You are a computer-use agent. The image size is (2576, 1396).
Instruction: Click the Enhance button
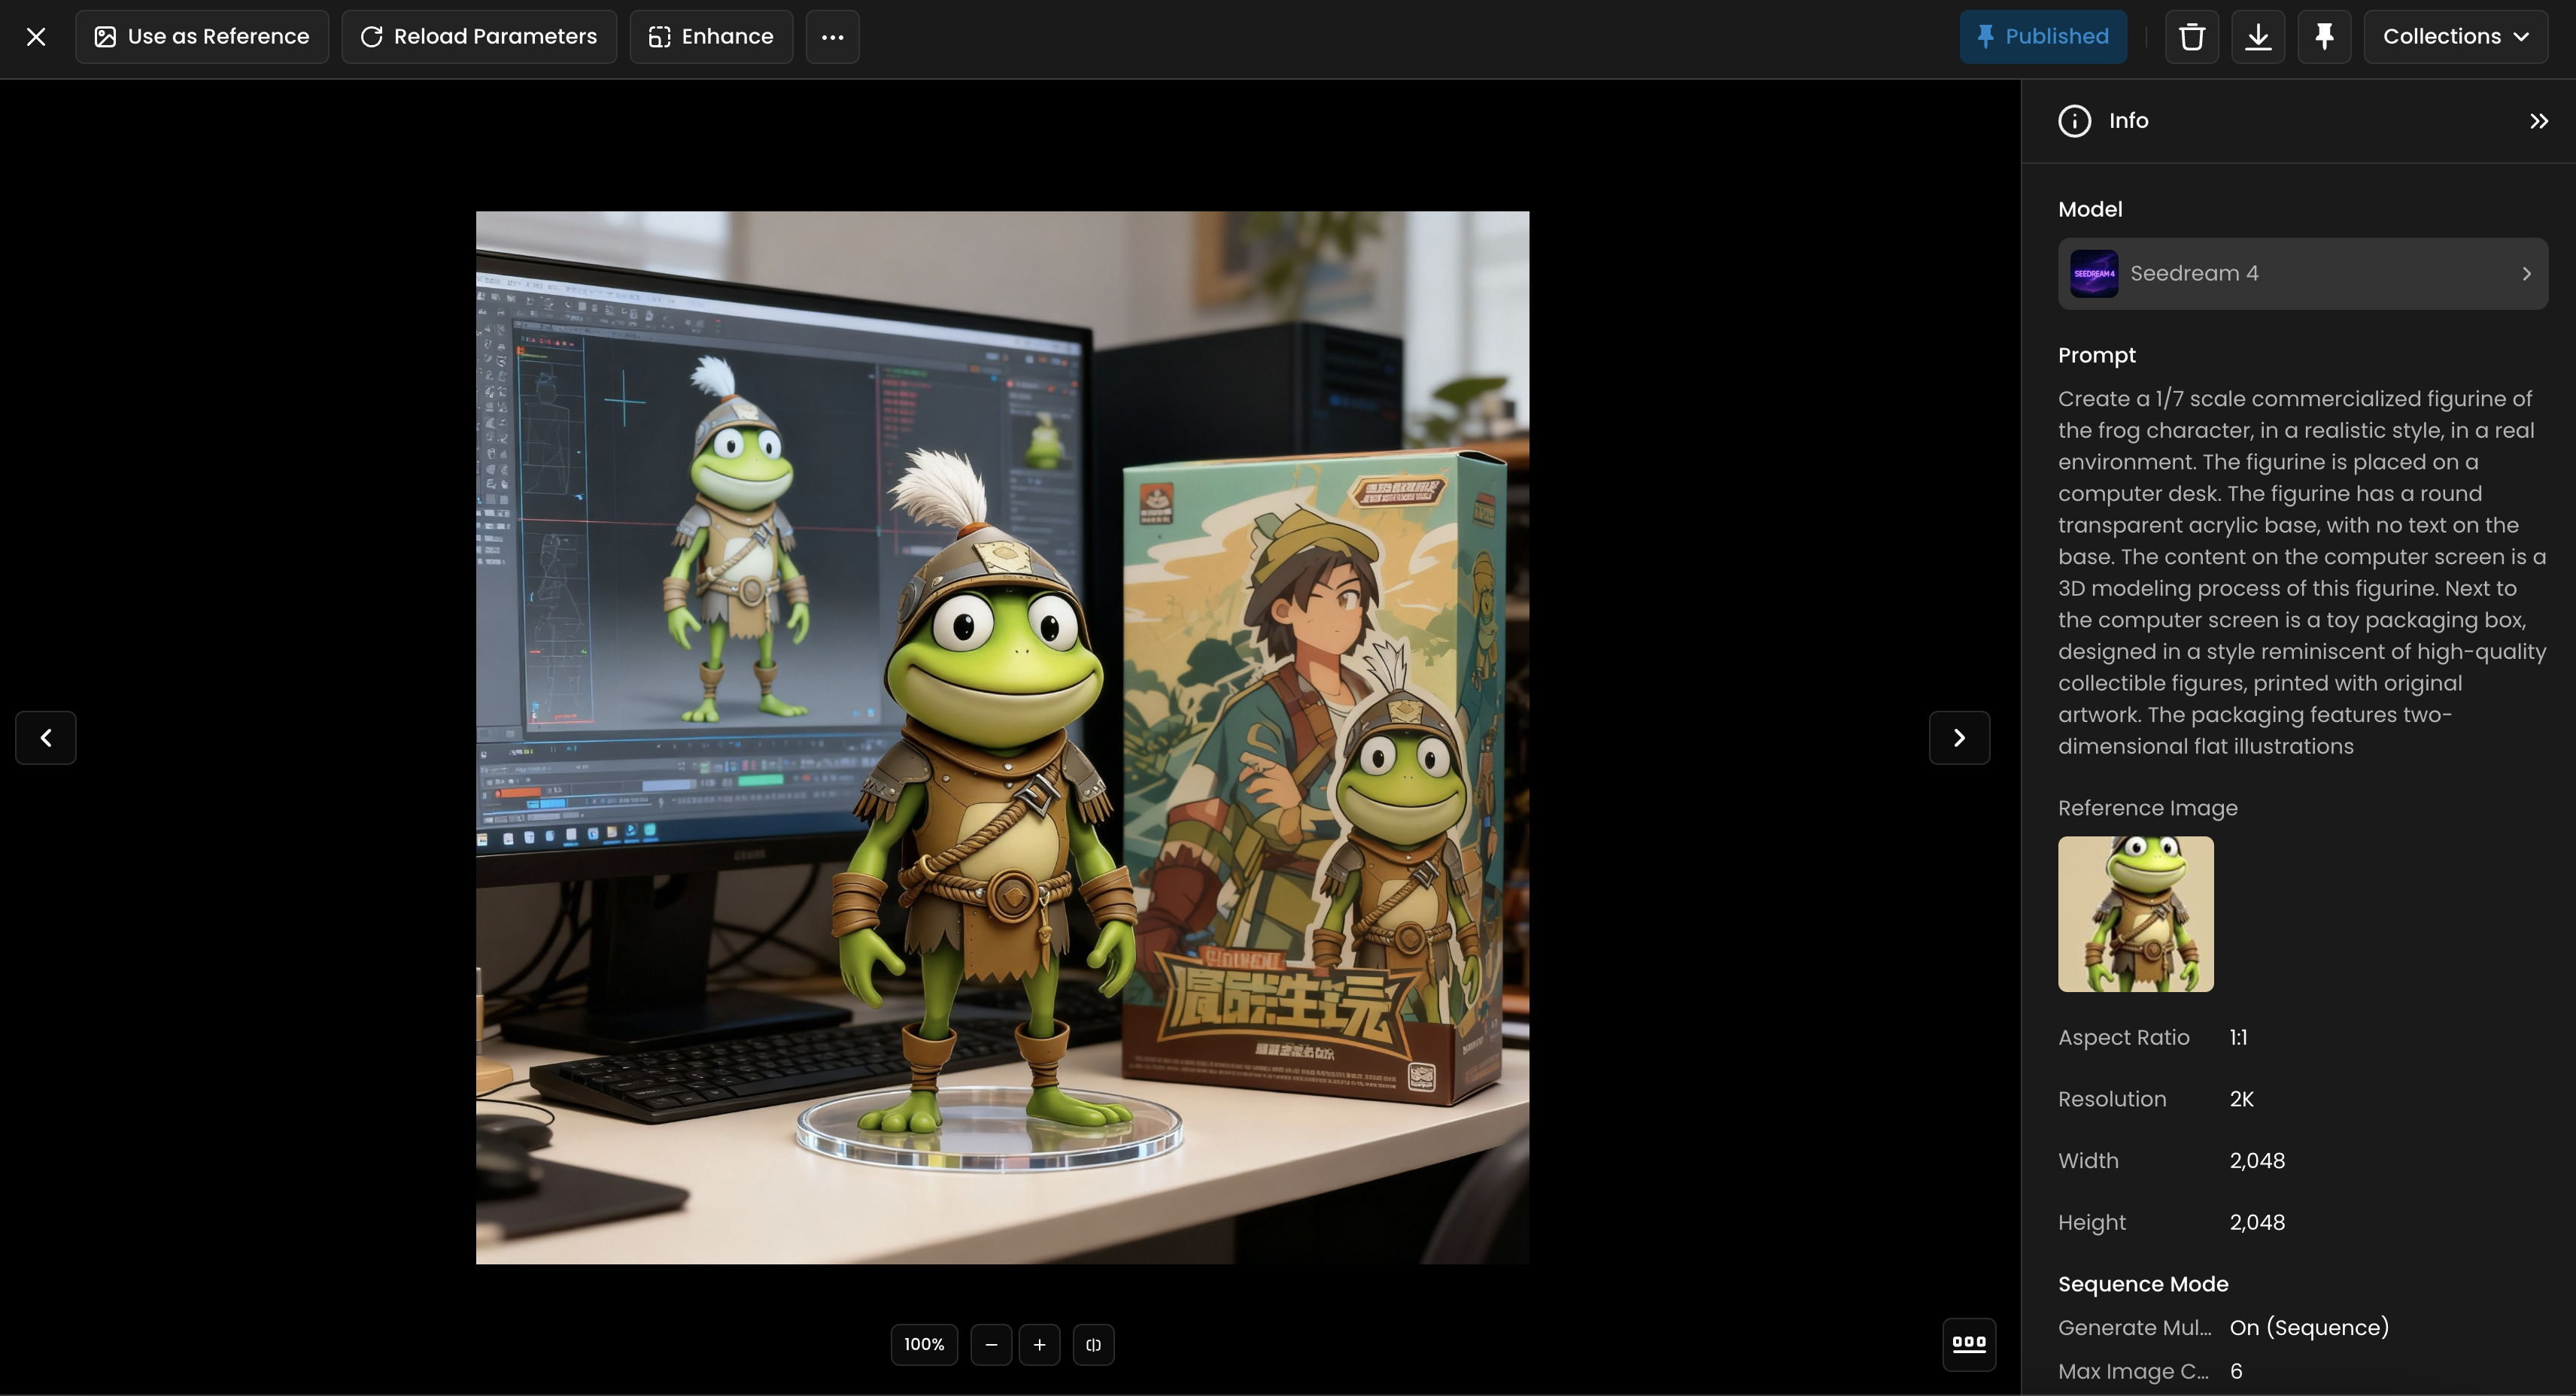tap(711, 37)
